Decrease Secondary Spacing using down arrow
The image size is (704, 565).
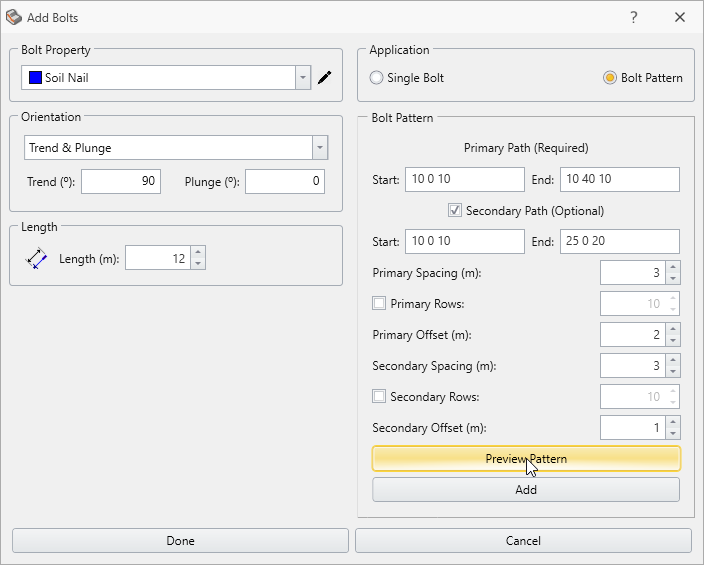[673, 371]
